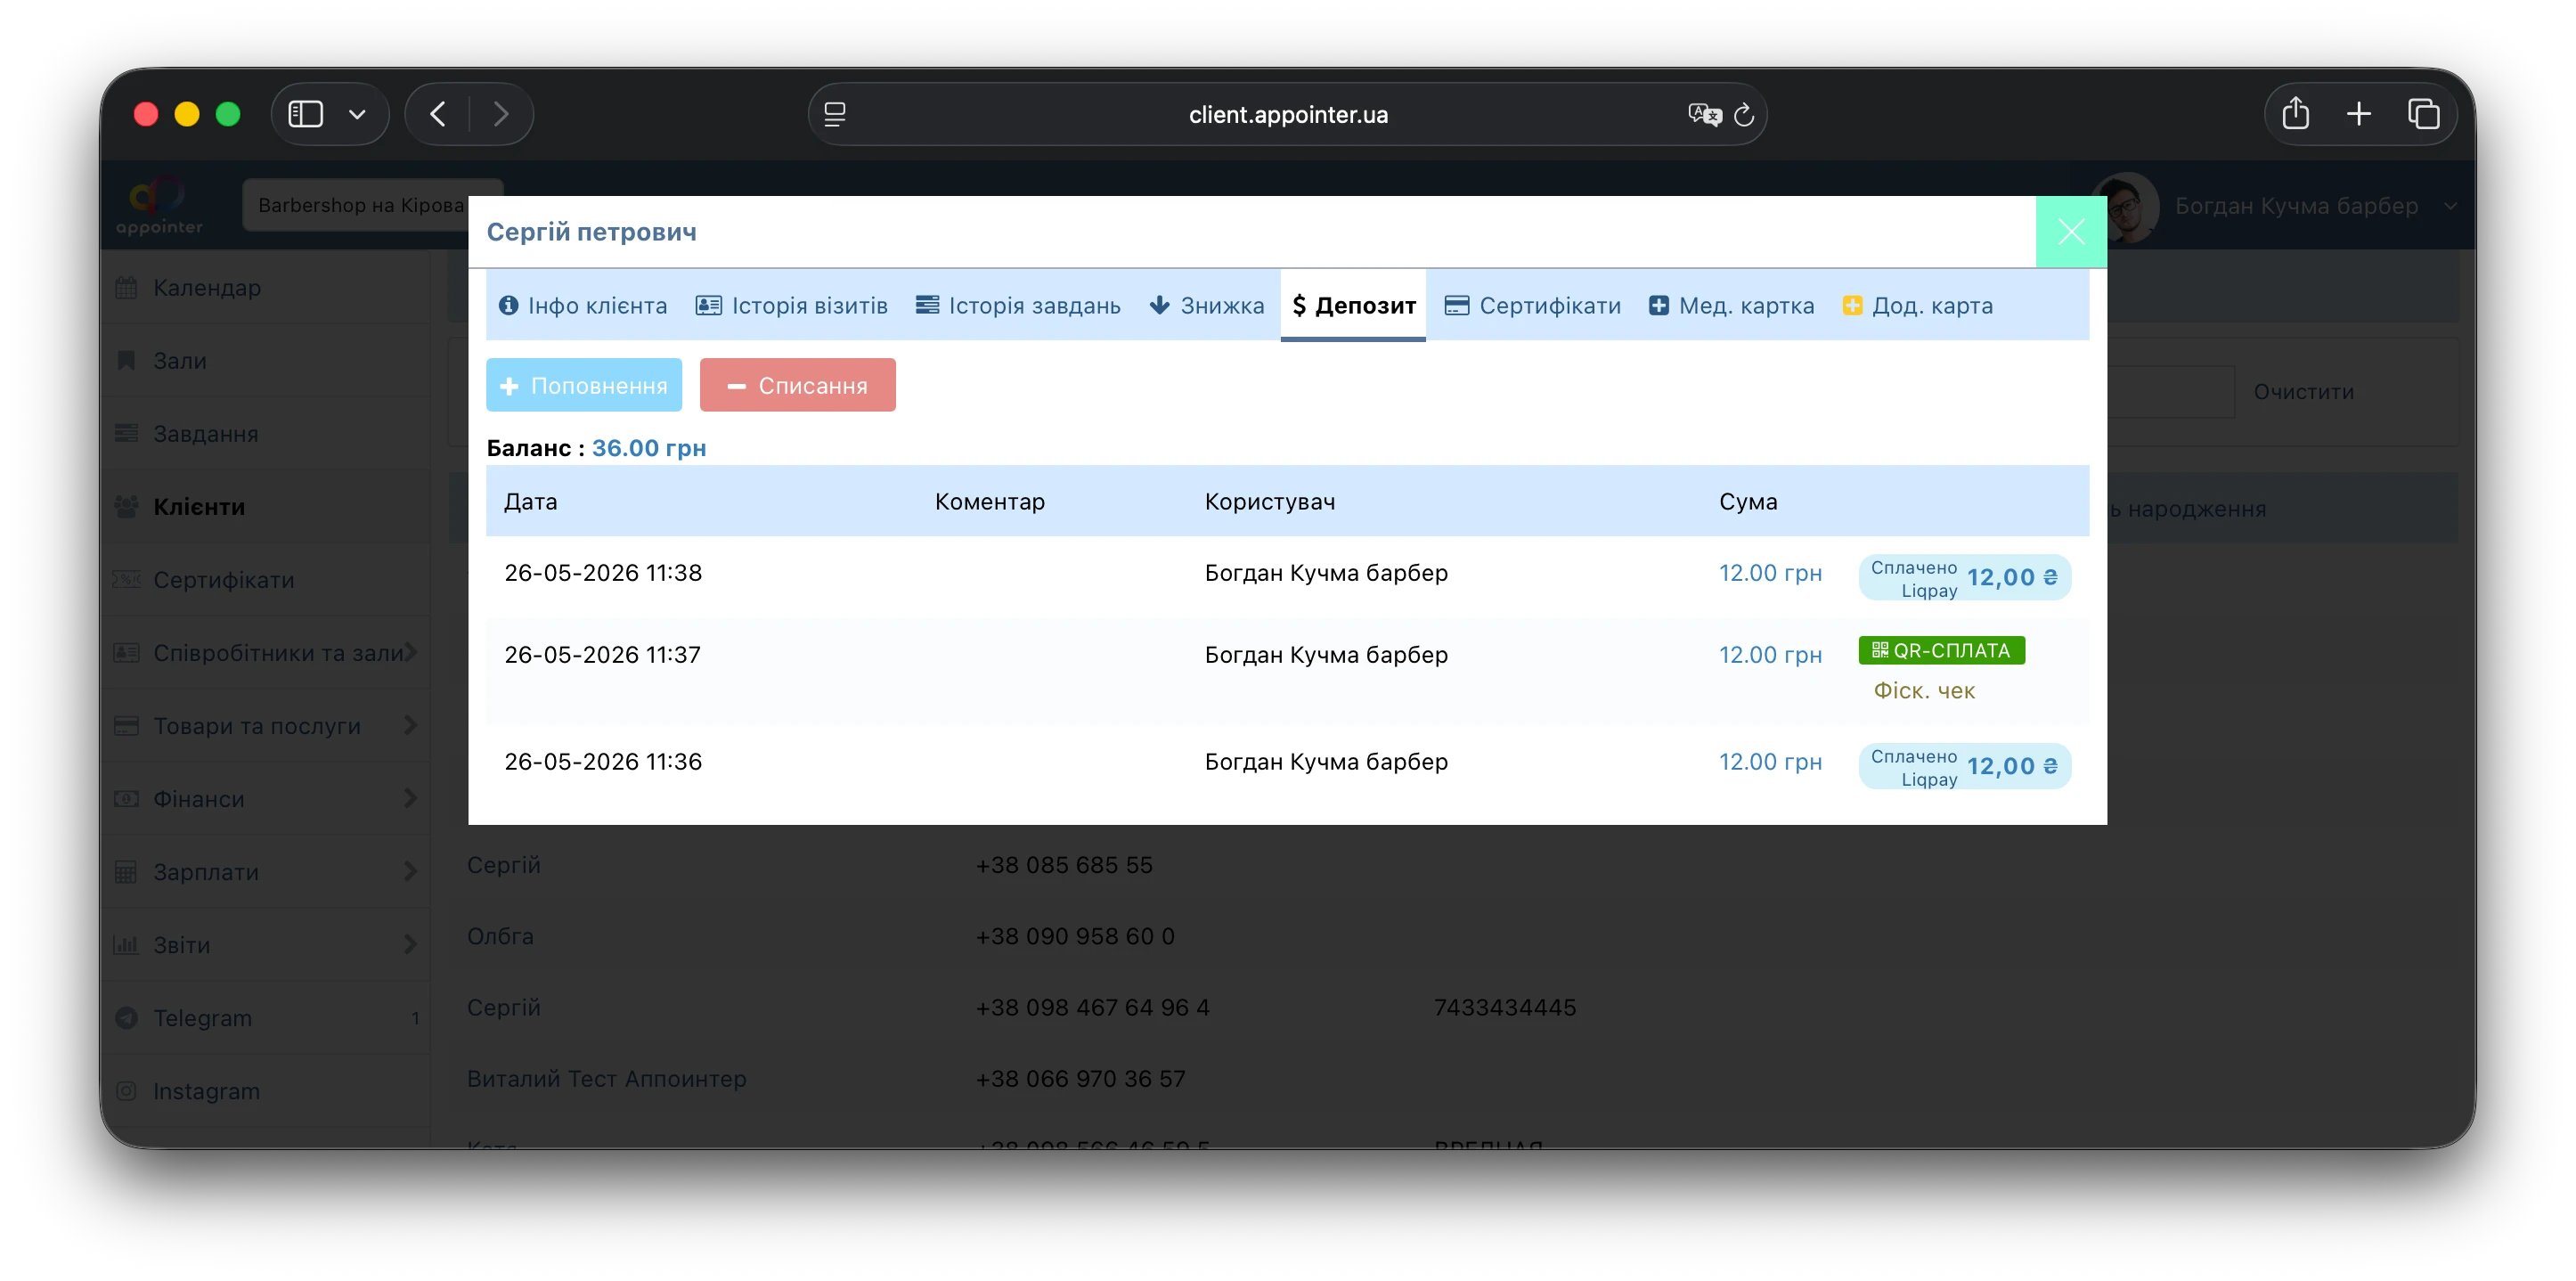This screenshot has width=2576, height=1281.
Task: Click Safari sidebar toggle icon
Action: [x=305, y=114]
